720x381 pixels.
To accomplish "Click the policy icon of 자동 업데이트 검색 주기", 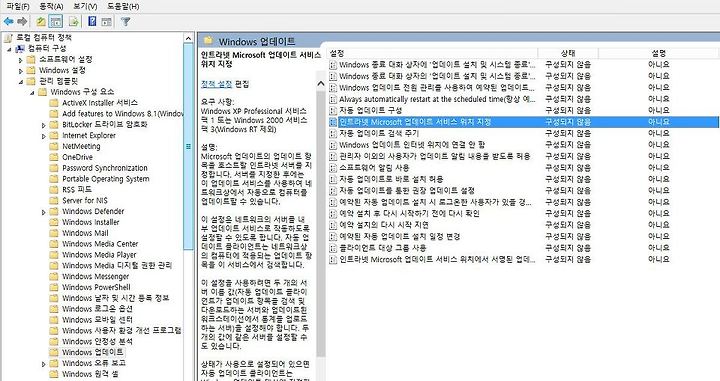I will tap(333, 134).
